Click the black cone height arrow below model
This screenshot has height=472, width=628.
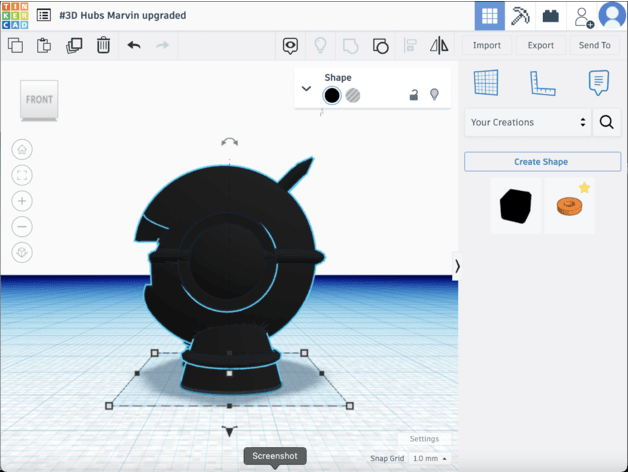pyautogui.click(x=229, y=431)
